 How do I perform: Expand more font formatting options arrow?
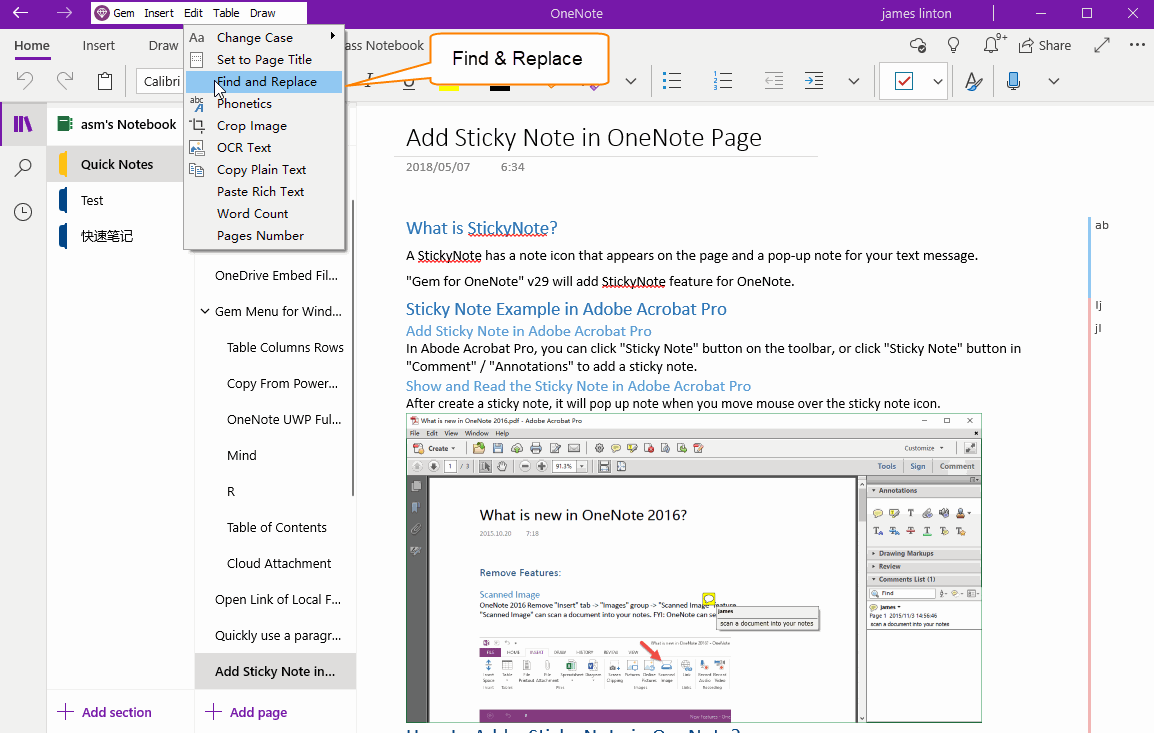point(631,81)
